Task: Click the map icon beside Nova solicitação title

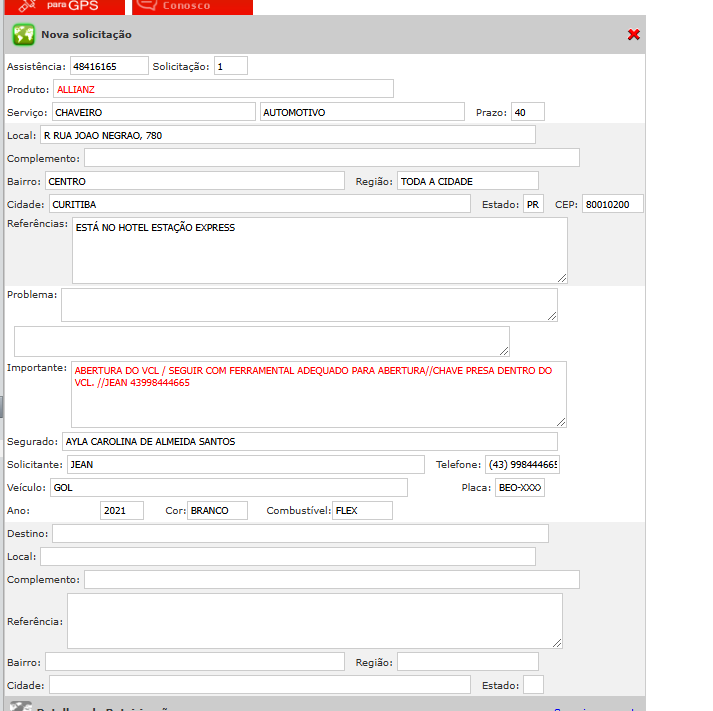Action: click(23, 35)
